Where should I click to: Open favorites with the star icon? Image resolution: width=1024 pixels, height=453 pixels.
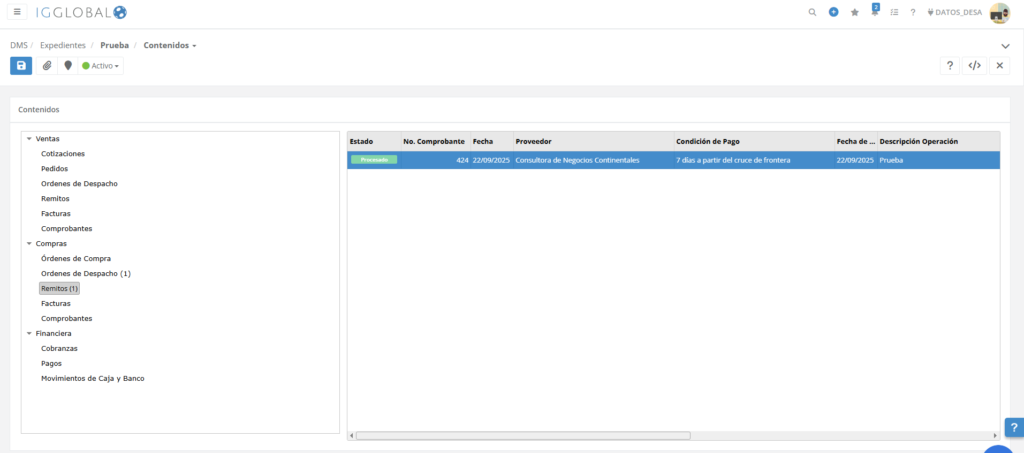coord(854,12)
